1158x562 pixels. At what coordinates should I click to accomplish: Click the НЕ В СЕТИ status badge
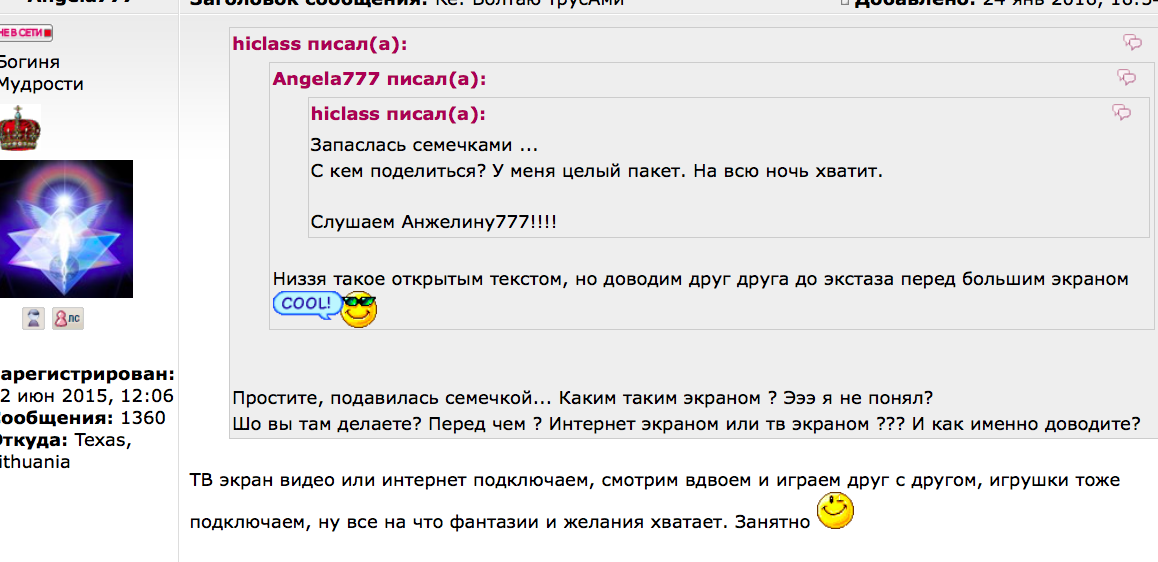click(x=25, y=33)
